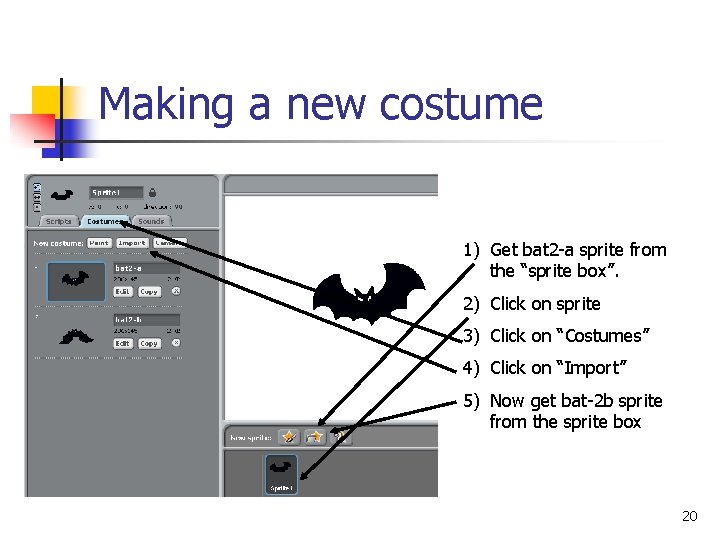This screenshot has height=540, width=720.
Task: Click the bat sprite on the stage
Action: click(368, 293)
